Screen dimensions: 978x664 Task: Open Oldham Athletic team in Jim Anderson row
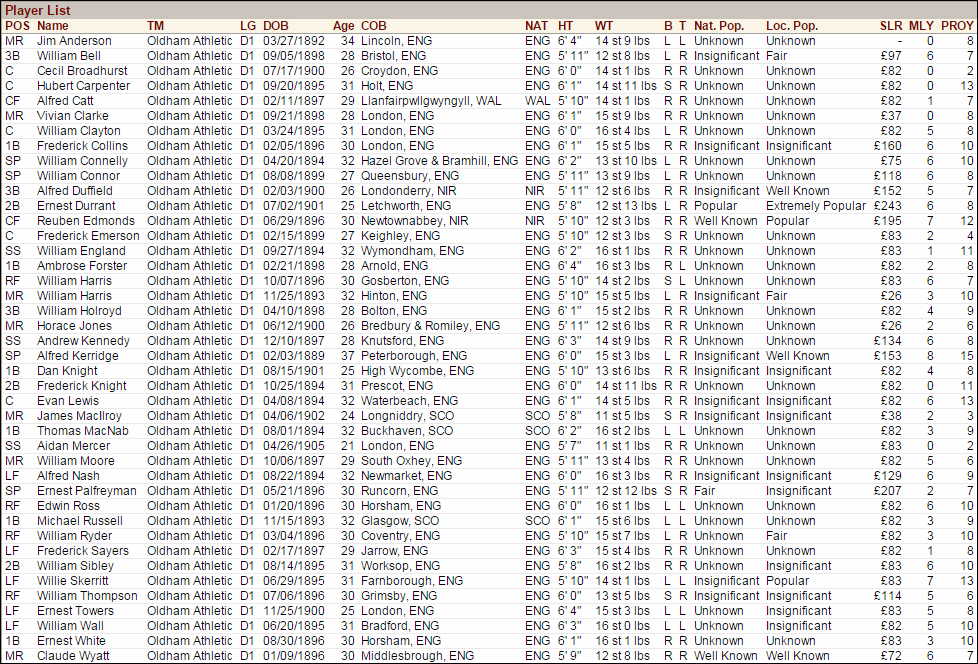[x=190, y=41]
